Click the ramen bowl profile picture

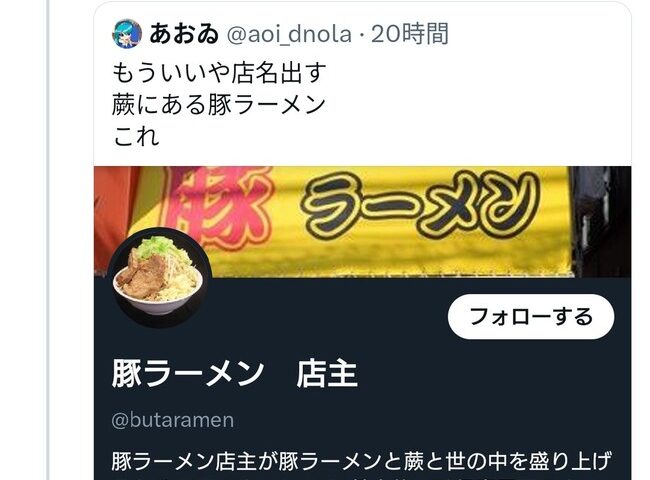(x=160, y=277)
